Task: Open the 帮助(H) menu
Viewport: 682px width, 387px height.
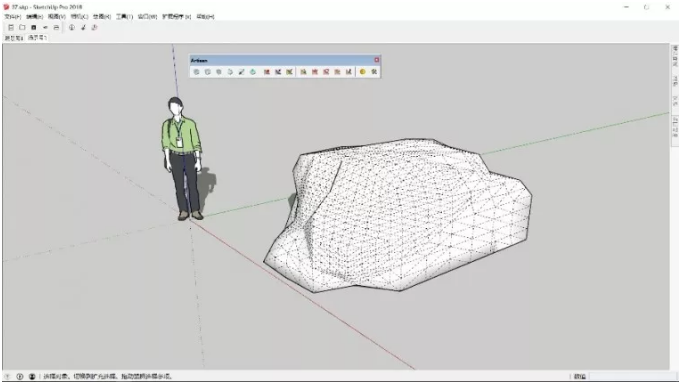Action: (205, 17)
